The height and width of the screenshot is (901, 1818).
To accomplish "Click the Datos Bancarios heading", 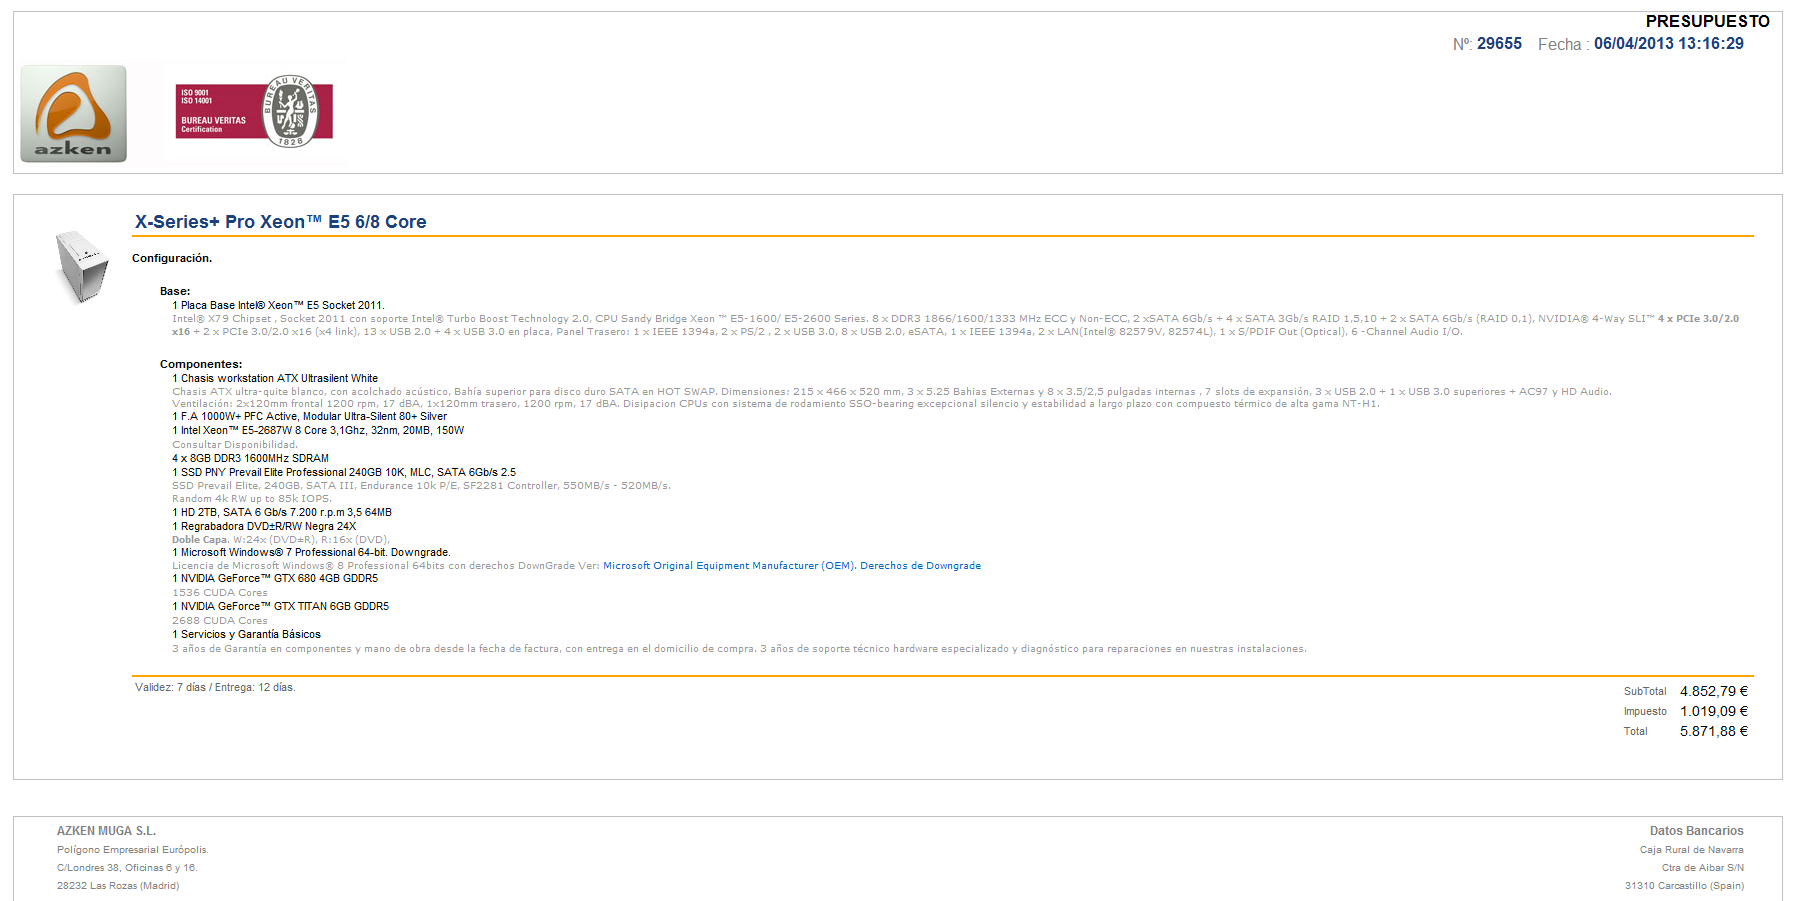I will click(x=1696, y=831).
